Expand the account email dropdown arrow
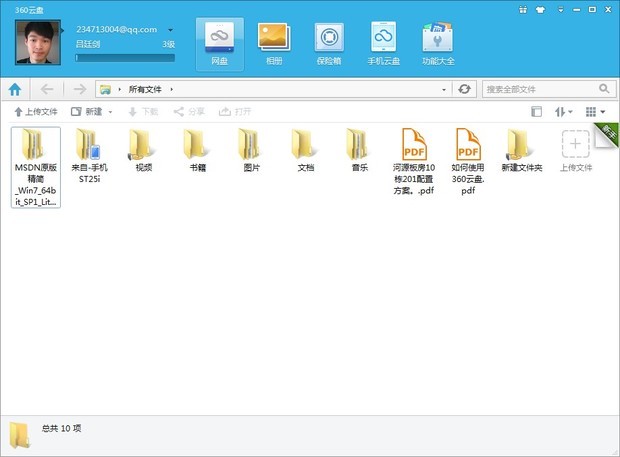 pos(170,30)
